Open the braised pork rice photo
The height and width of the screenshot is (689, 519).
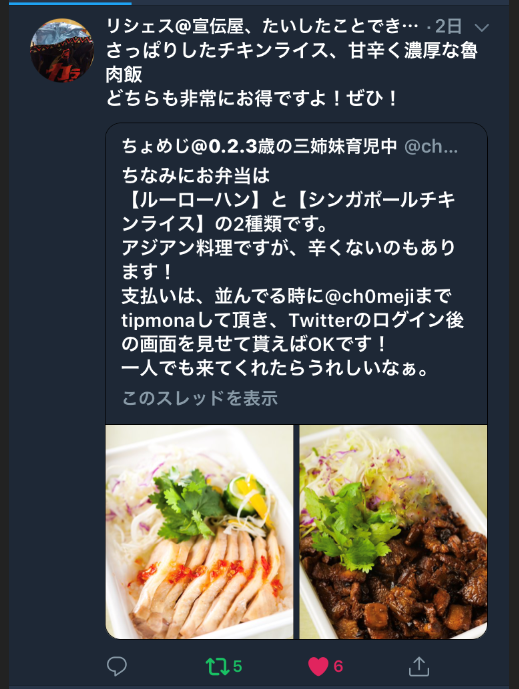point(393,532)
